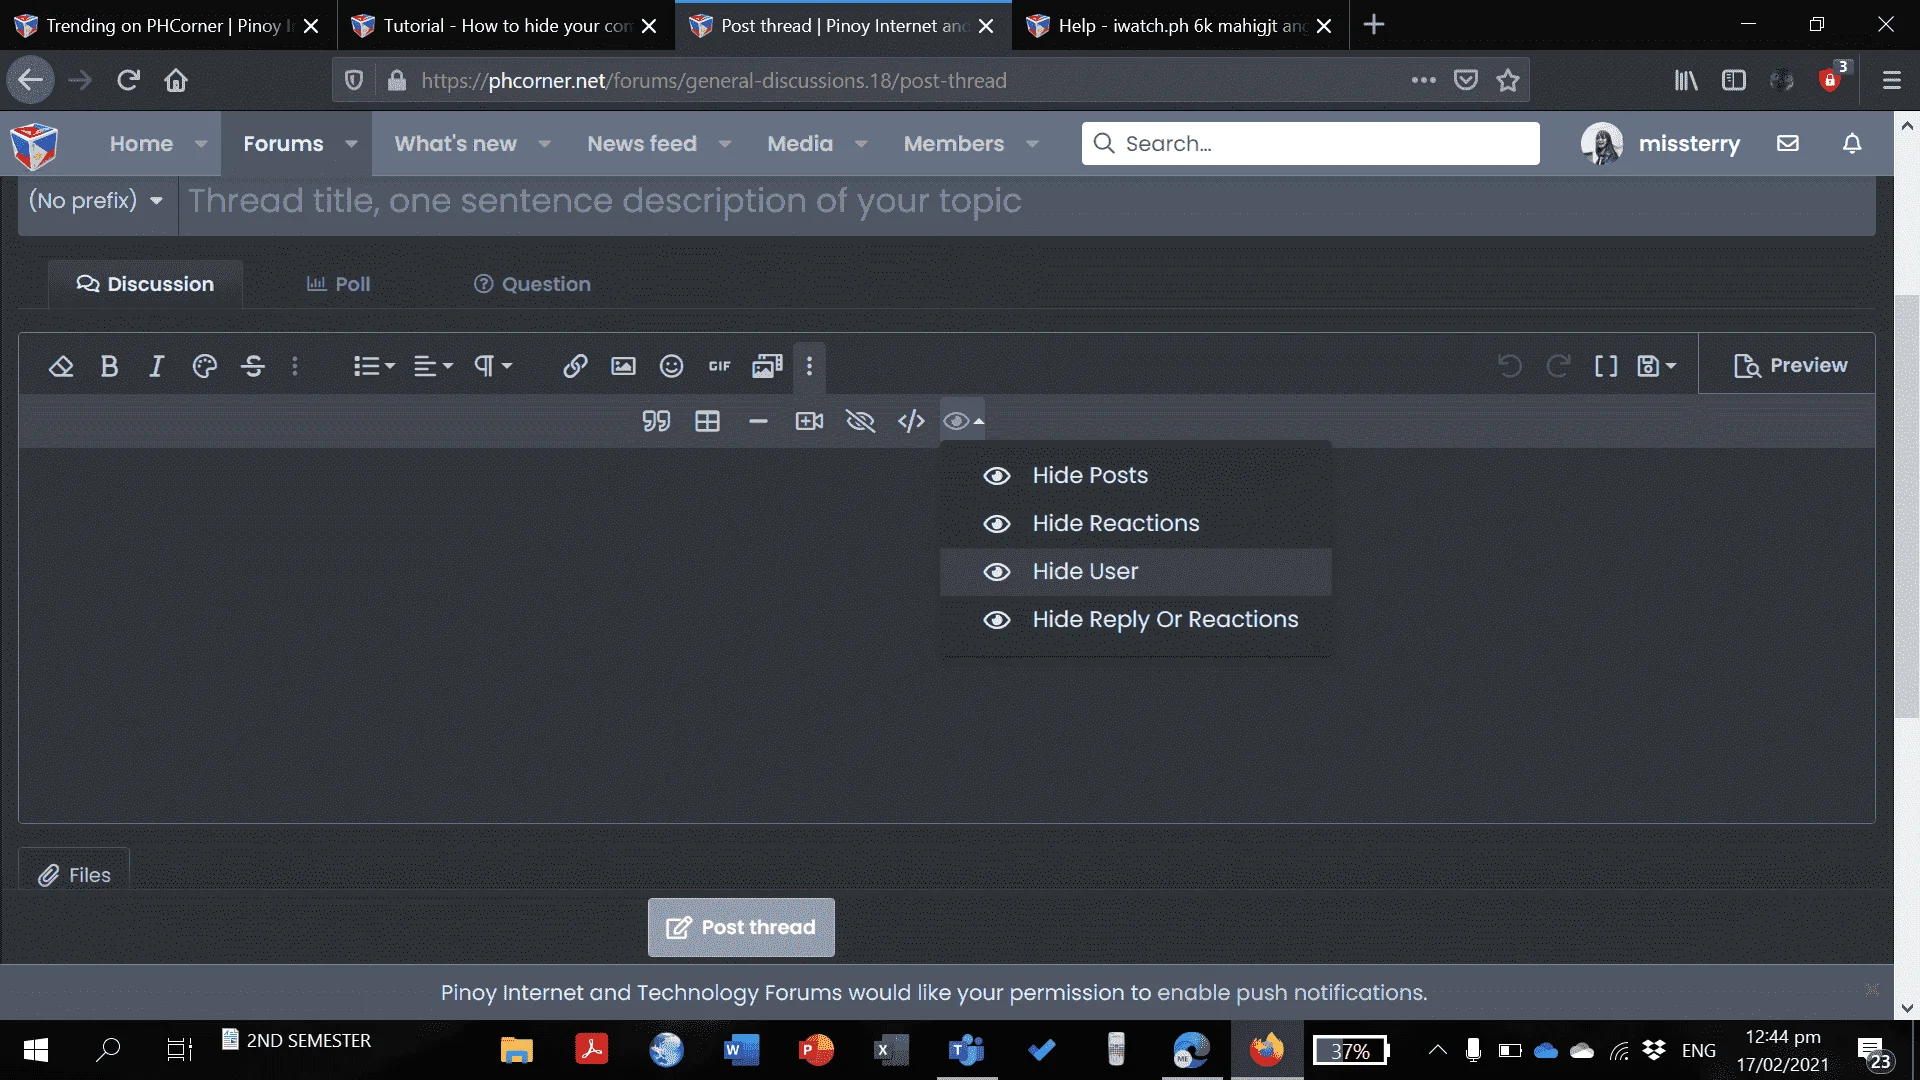The width and height of the screenshot is (1920, 1080).
Task: Insert horizontal line icon
Action: point(758,421)
